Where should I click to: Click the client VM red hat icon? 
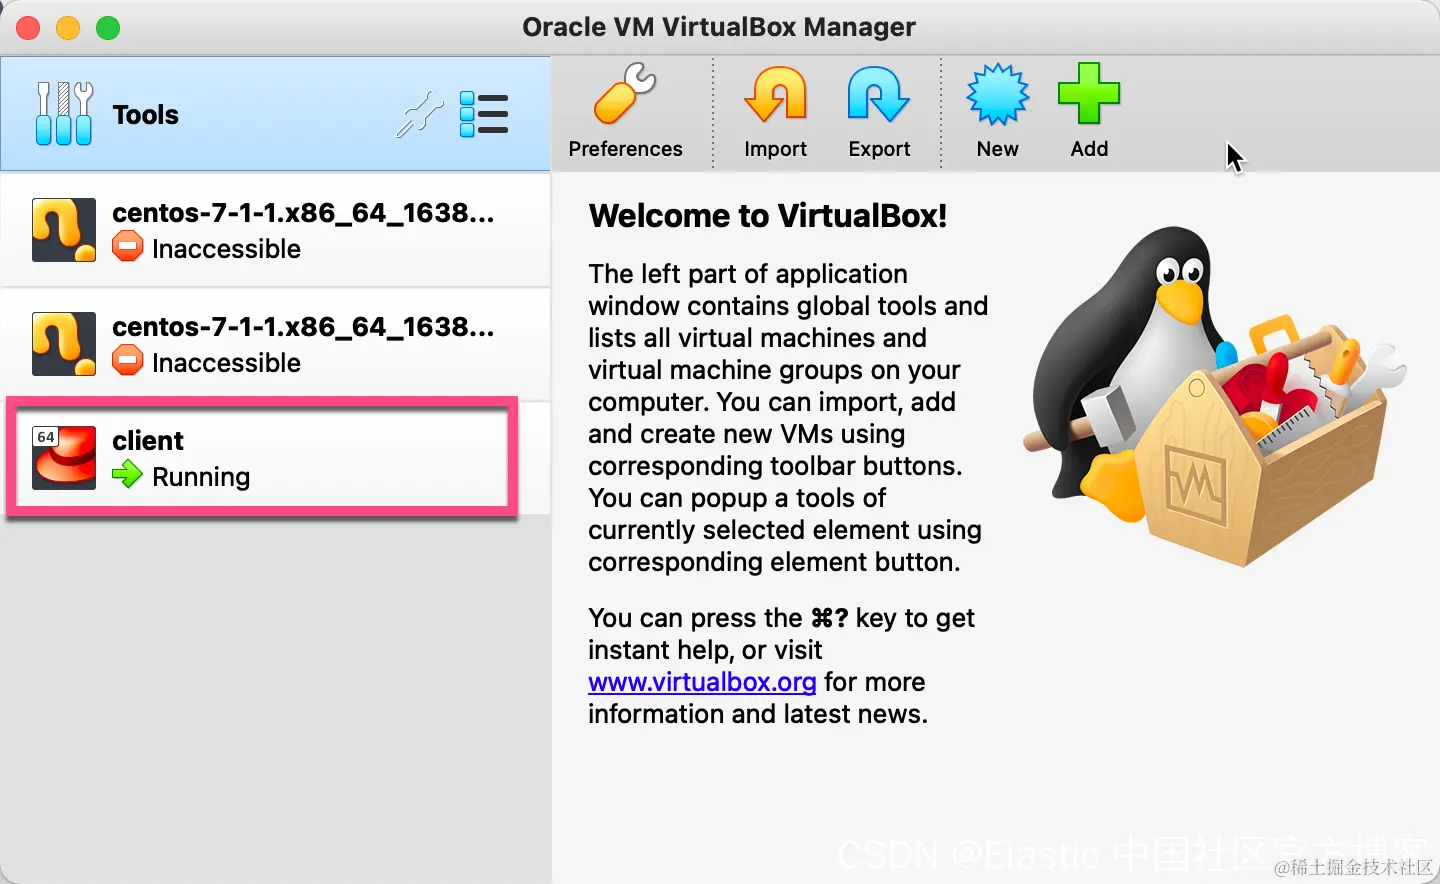pyautogui.click(x=64, y=458)
